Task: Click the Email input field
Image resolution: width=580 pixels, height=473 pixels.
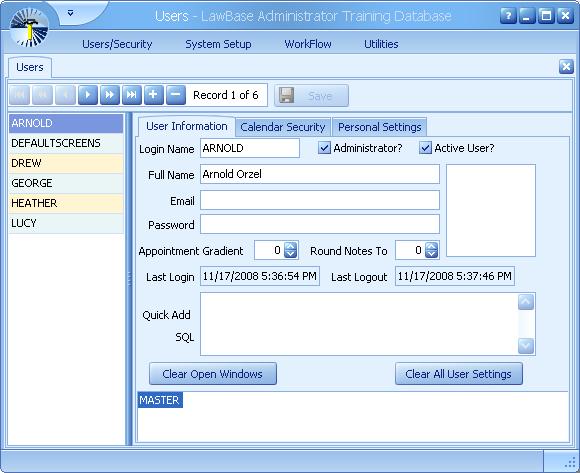Action: click(x=320, y=200)
